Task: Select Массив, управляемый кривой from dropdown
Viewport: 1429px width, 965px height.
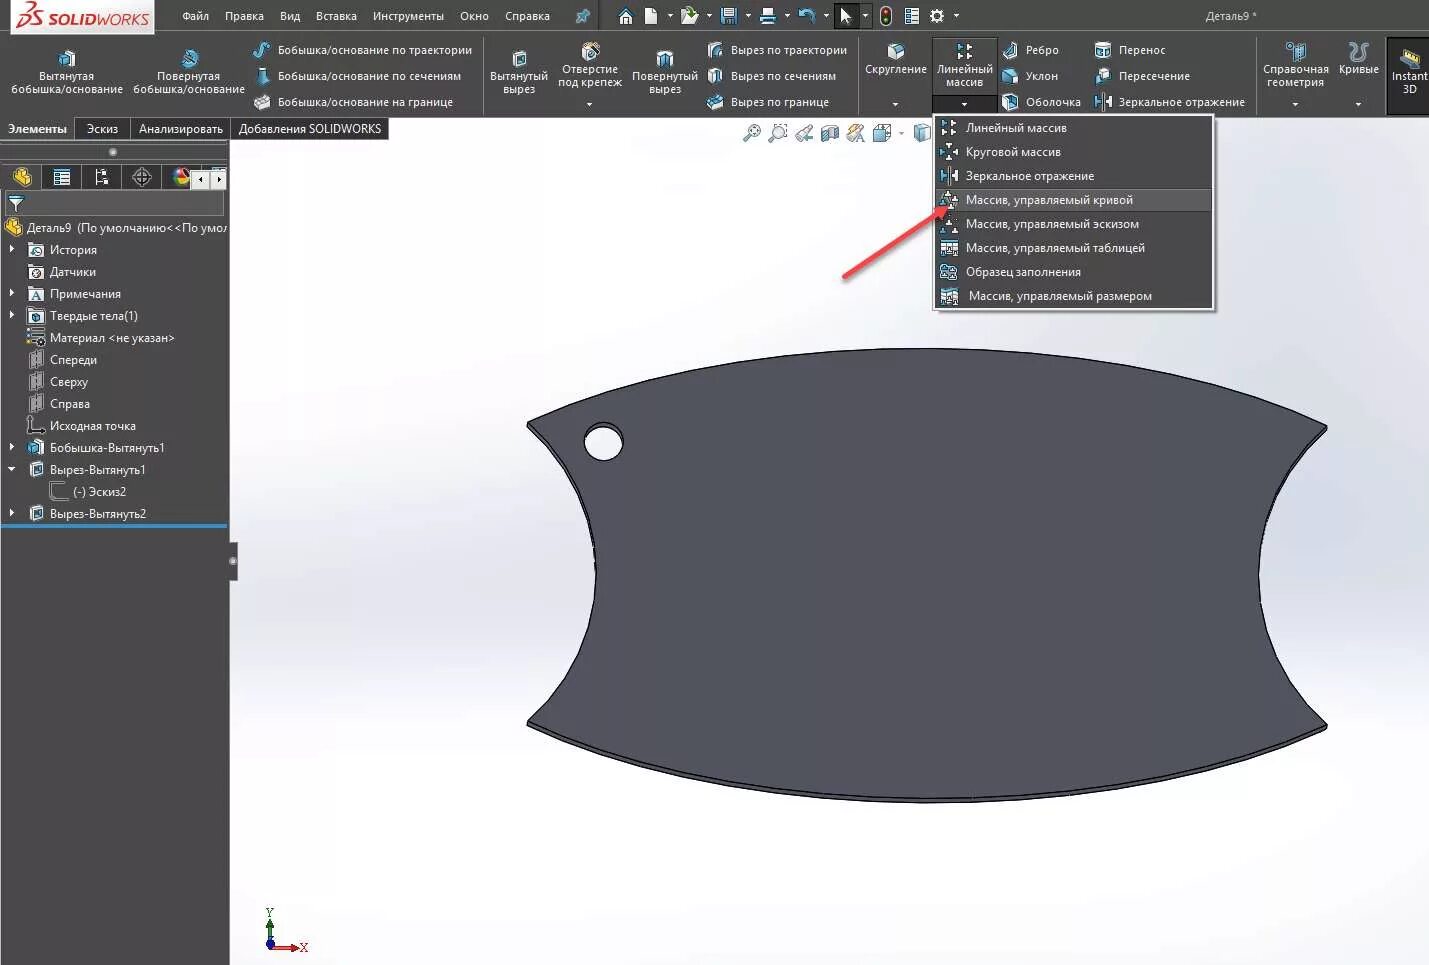Action: click(1073, 200)
